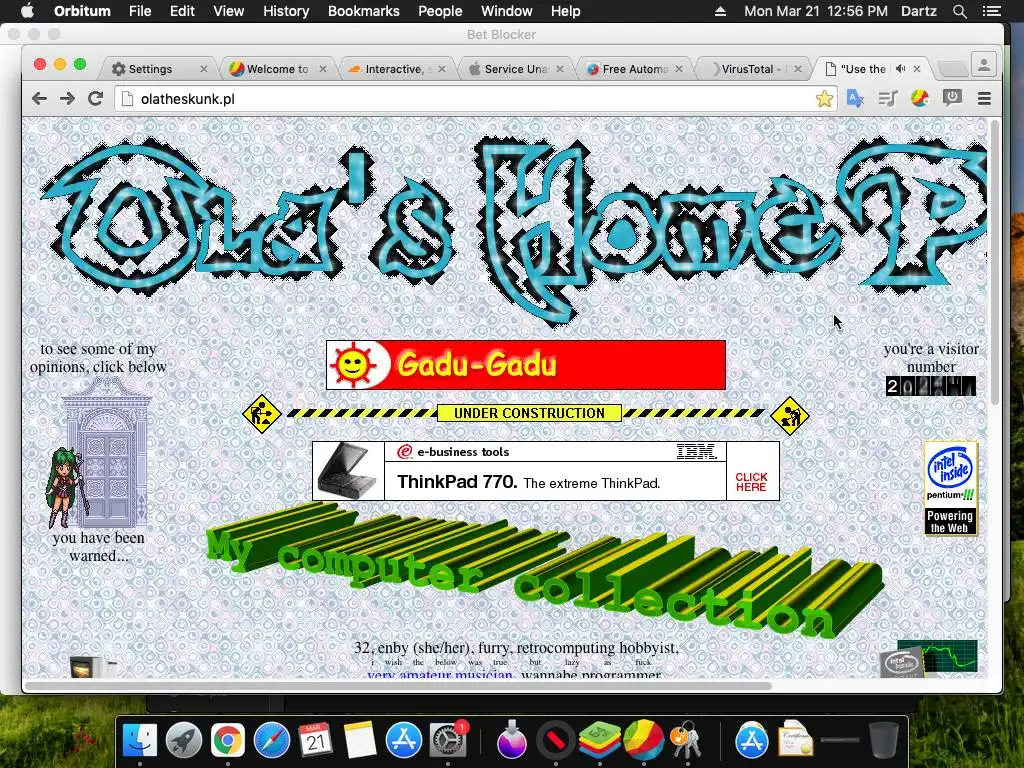Open Finder from the Dock
The width and height of the screenshot is (1024, 768).
click(140, 741)
